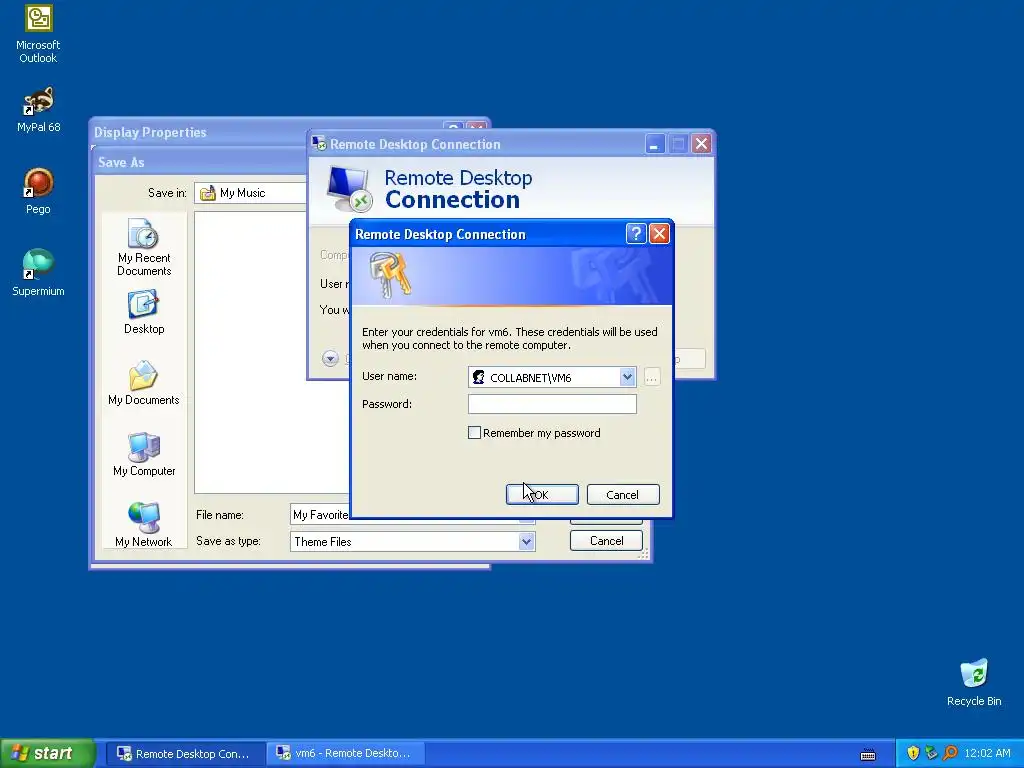Click the keys icon in the credentials banner
This screenshot has width=1024, height=768.
[x=390, y=275]
